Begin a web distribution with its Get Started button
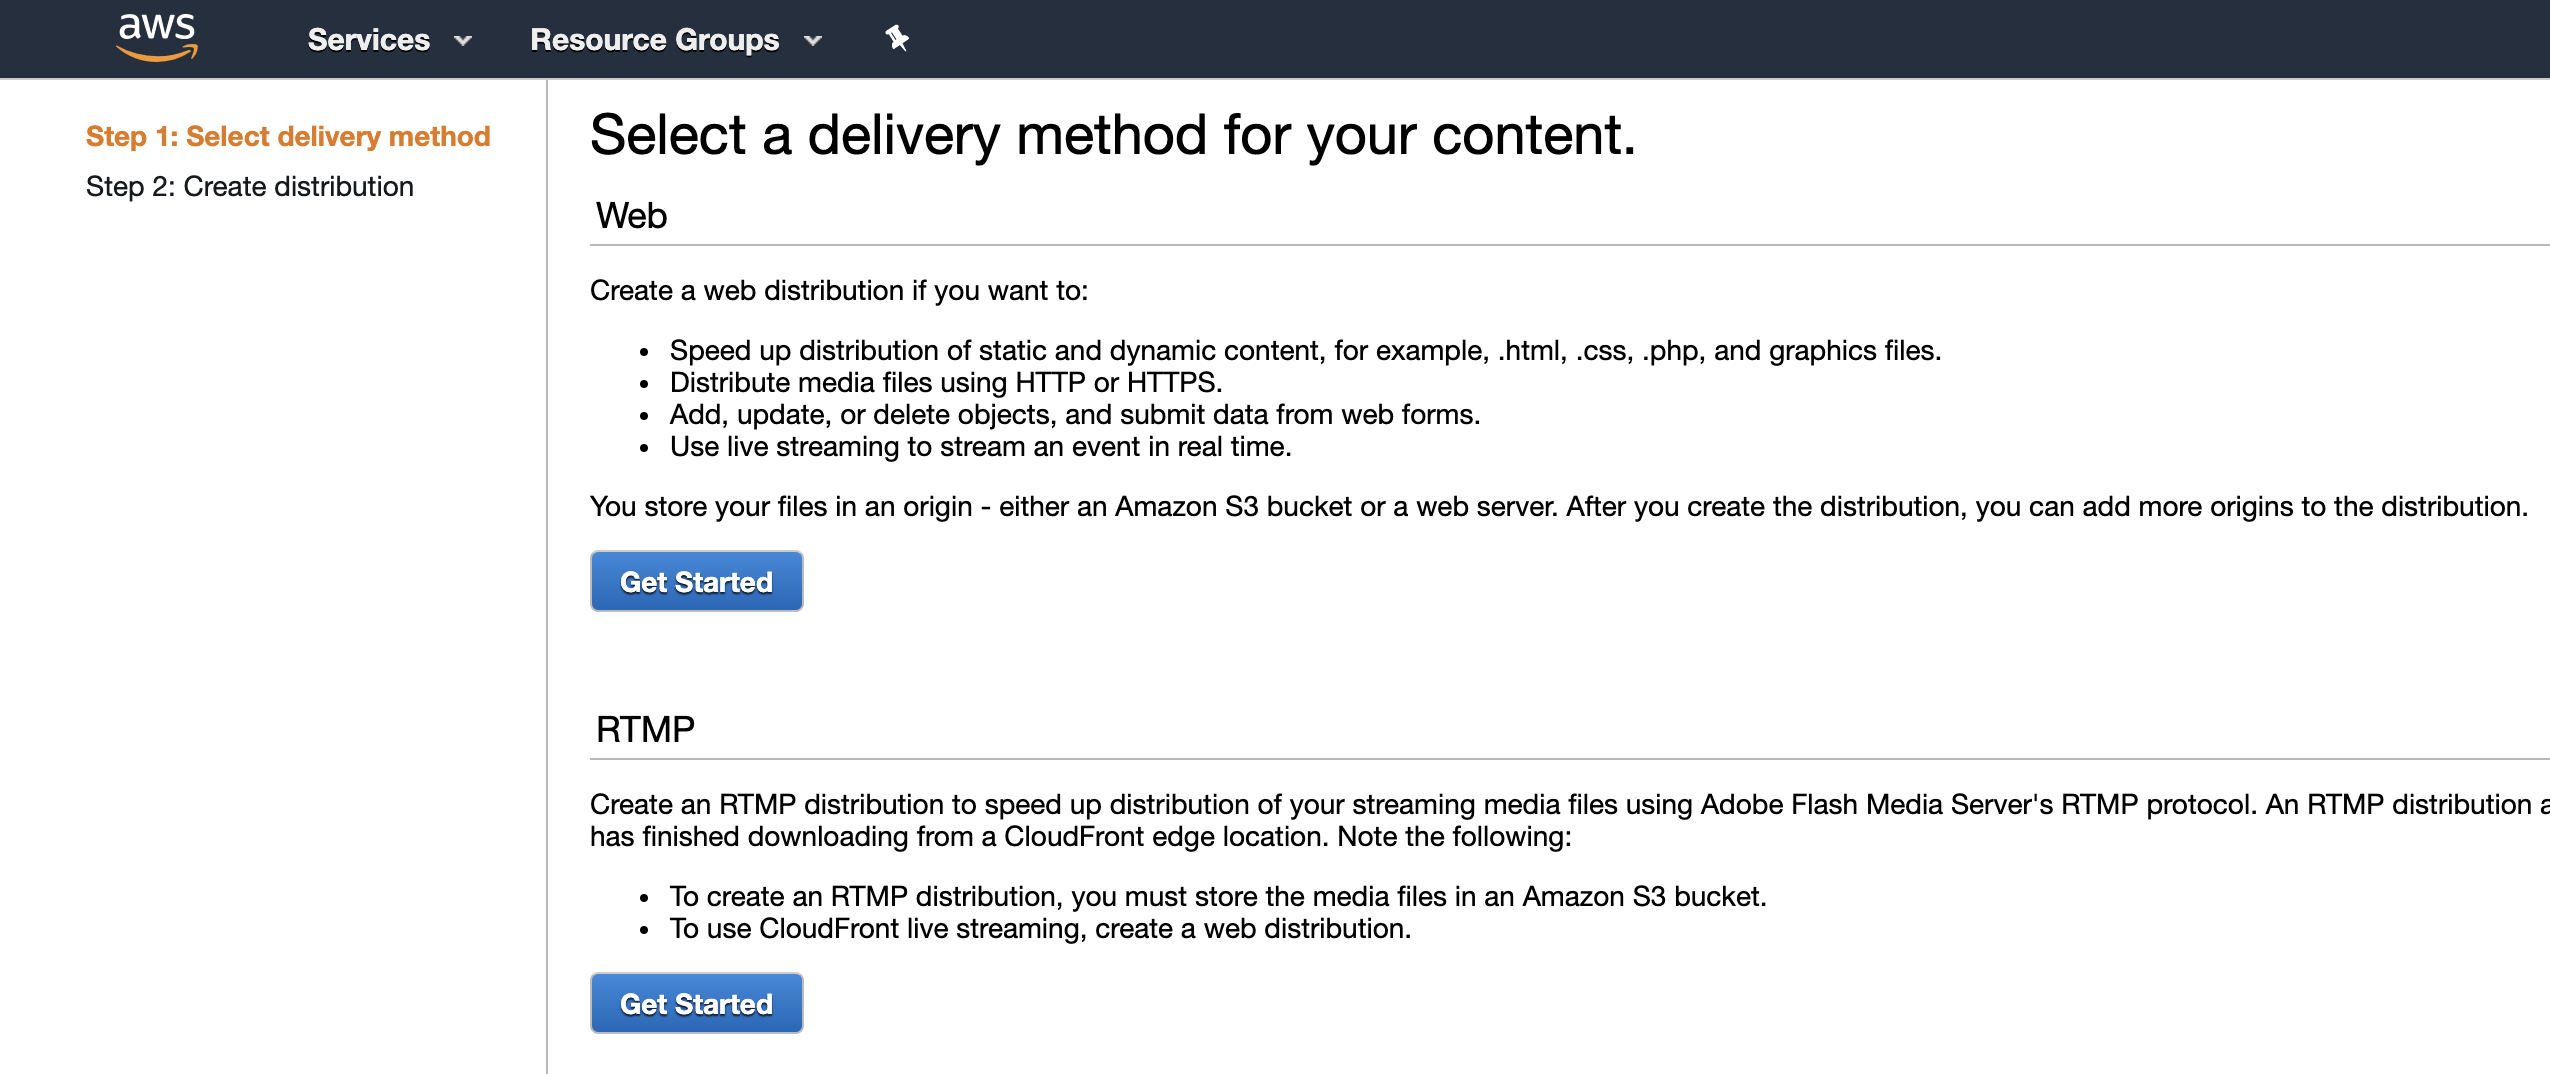Image resolution: width=2550 pixels, height=1074 pixels. 696,580
